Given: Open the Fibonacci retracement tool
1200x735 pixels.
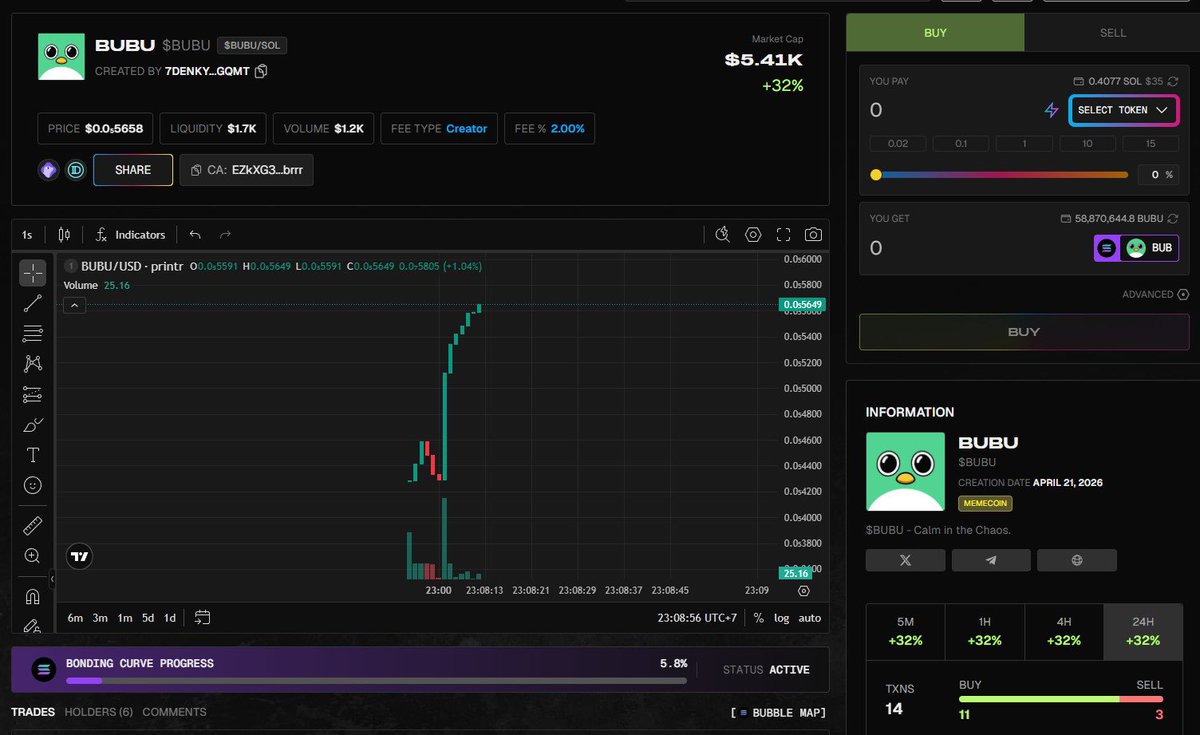Looking at the screenshot, I should pyautogui.click(x=32, y=333).
